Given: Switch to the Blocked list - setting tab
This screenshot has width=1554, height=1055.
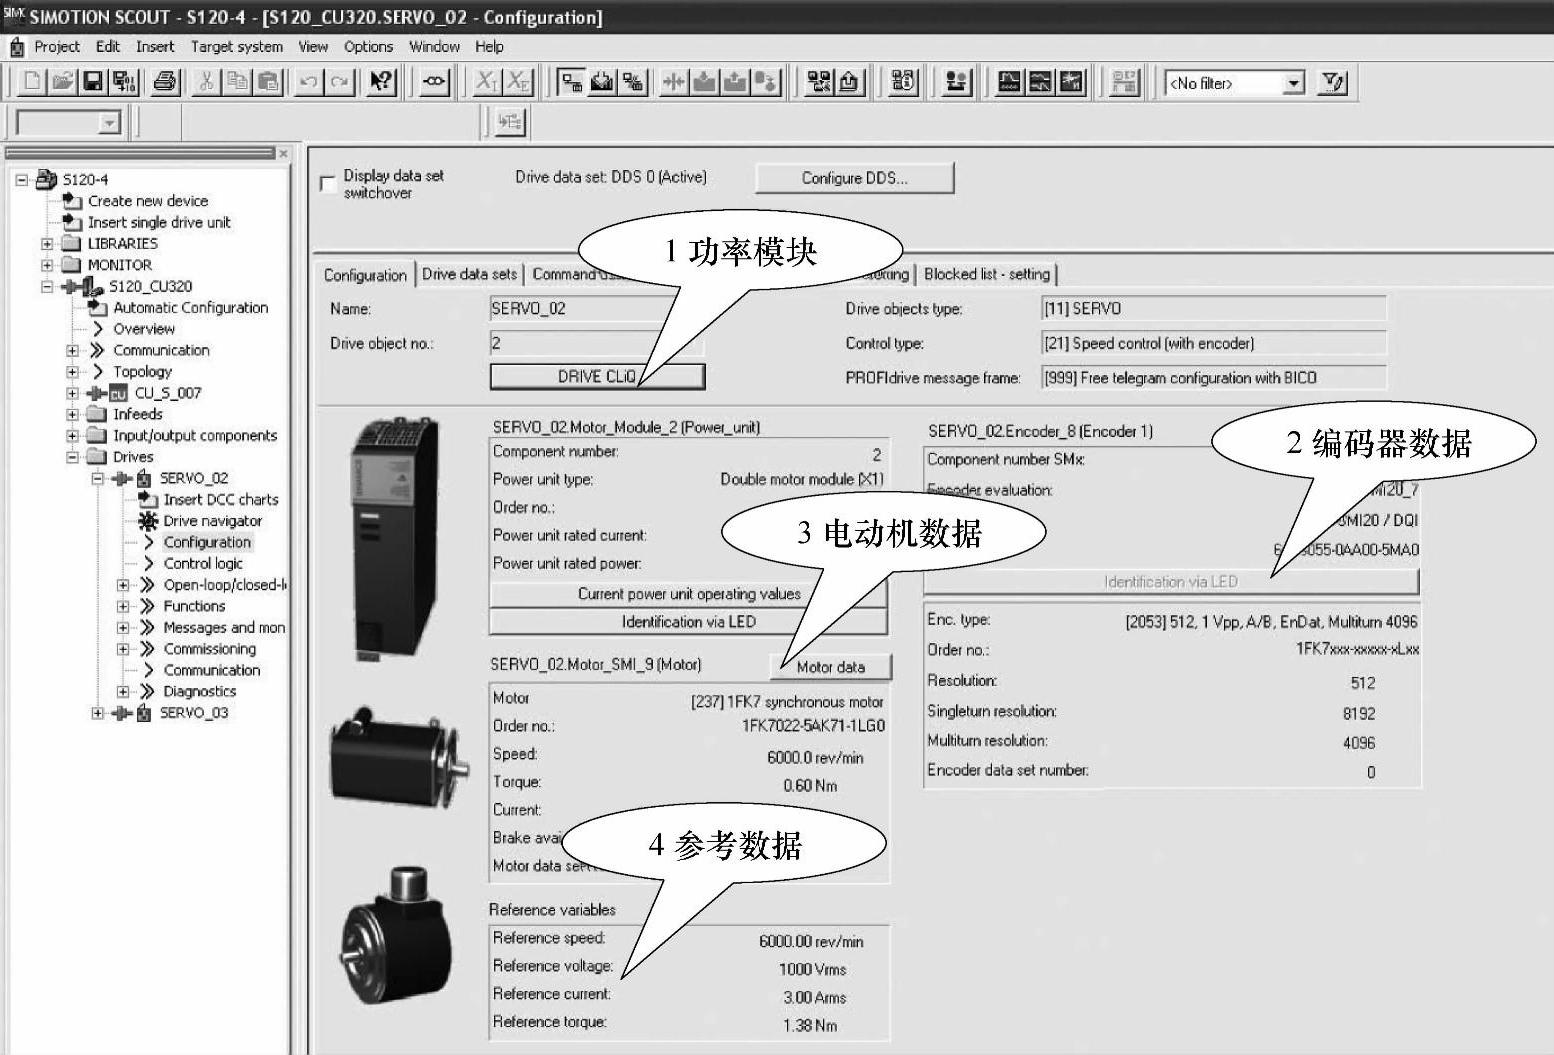Looking at the screenshot, I should tap(987, 274).
